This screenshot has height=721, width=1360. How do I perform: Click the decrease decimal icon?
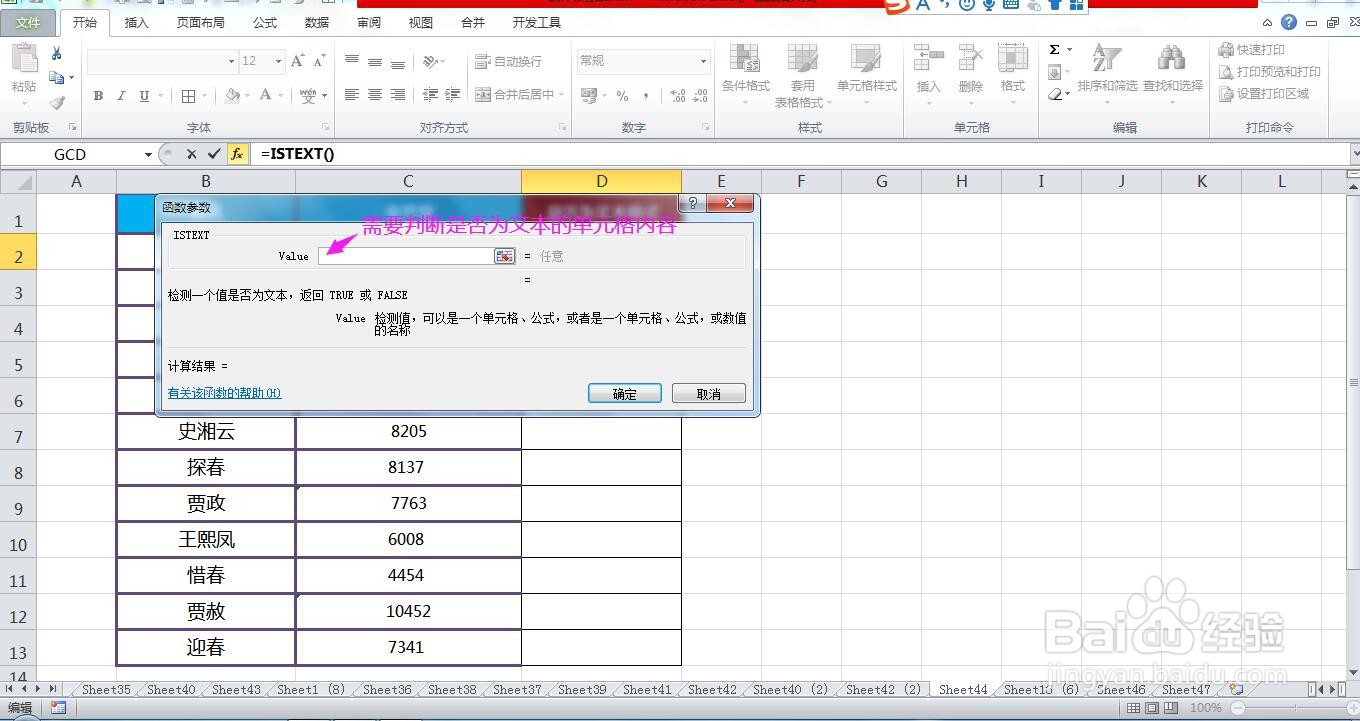[701, 96]
